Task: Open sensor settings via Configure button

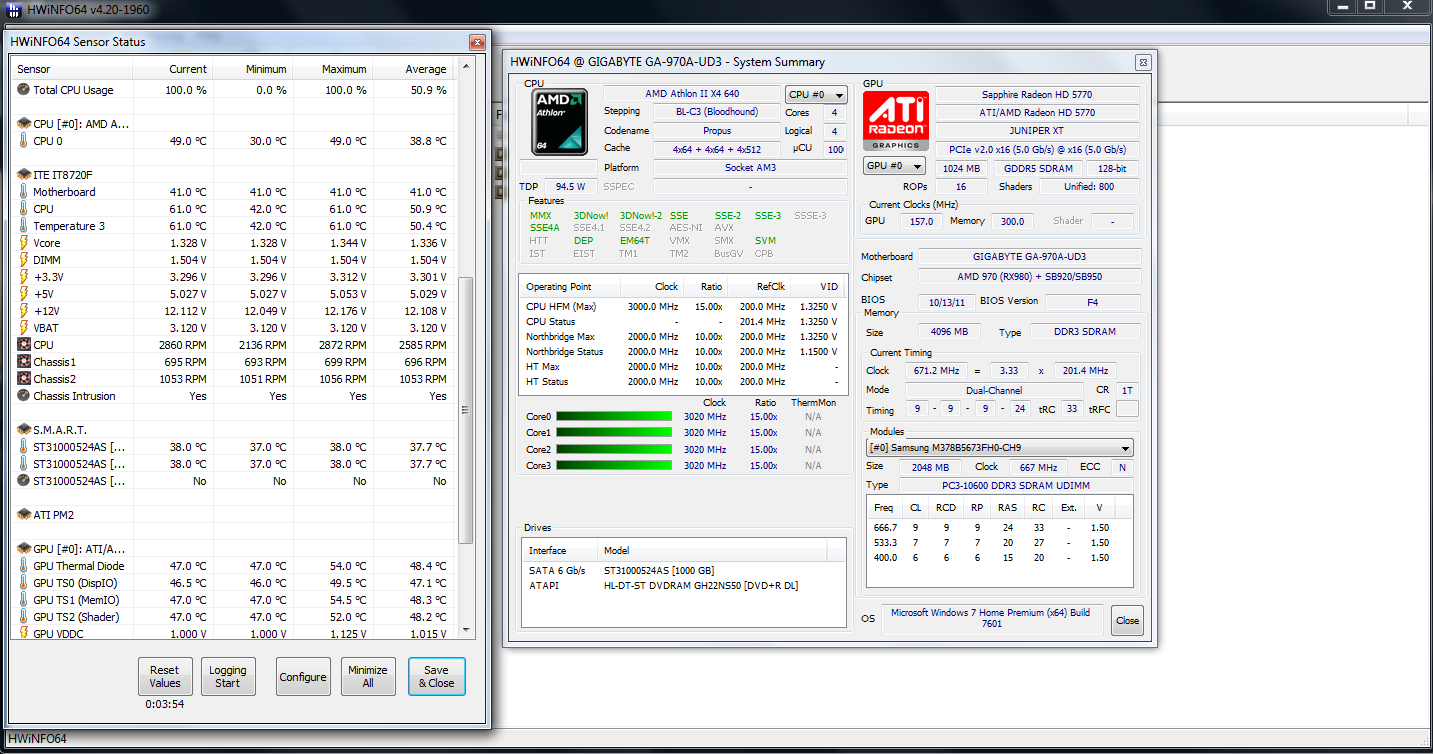Action: click(303, 676)
